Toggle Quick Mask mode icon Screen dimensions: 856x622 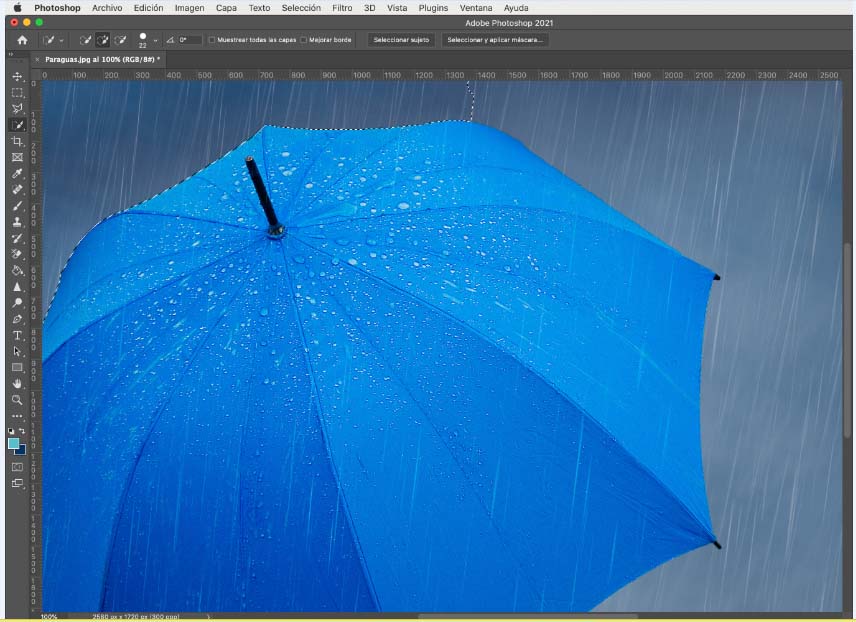pos(17,467)
